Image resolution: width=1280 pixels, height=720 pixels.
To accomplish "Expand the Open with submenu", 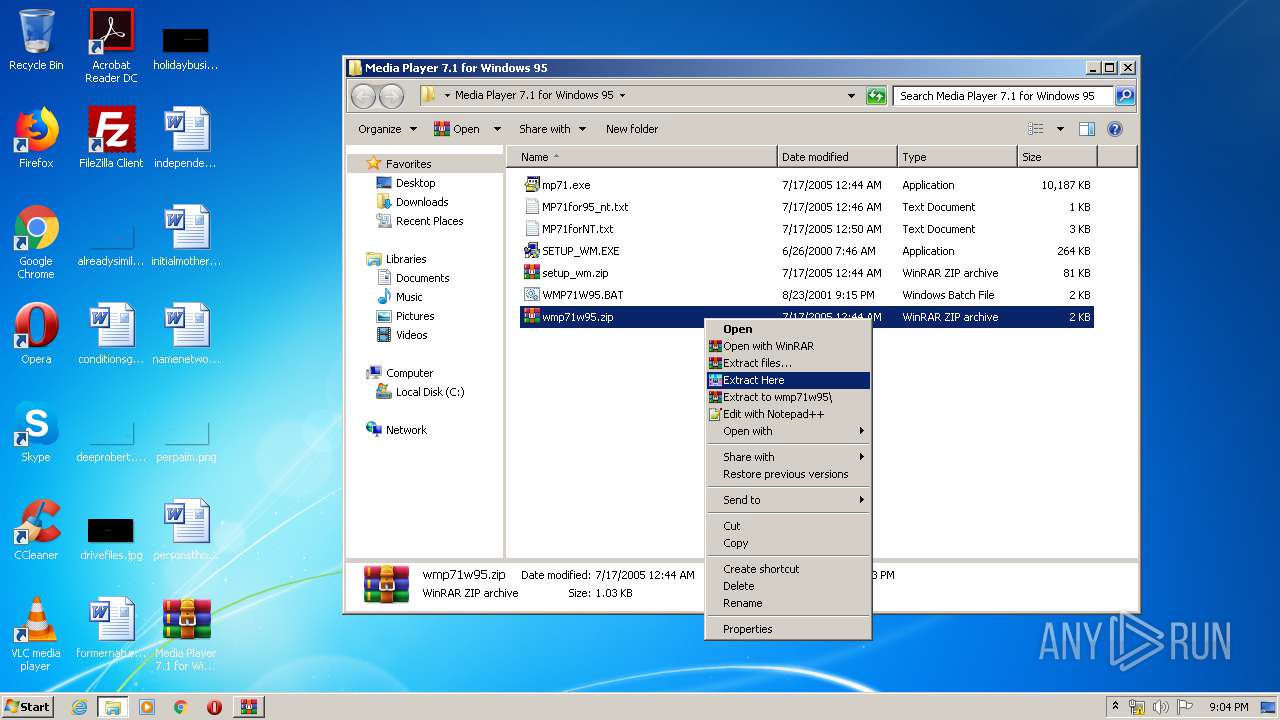I will click(788, 431).
